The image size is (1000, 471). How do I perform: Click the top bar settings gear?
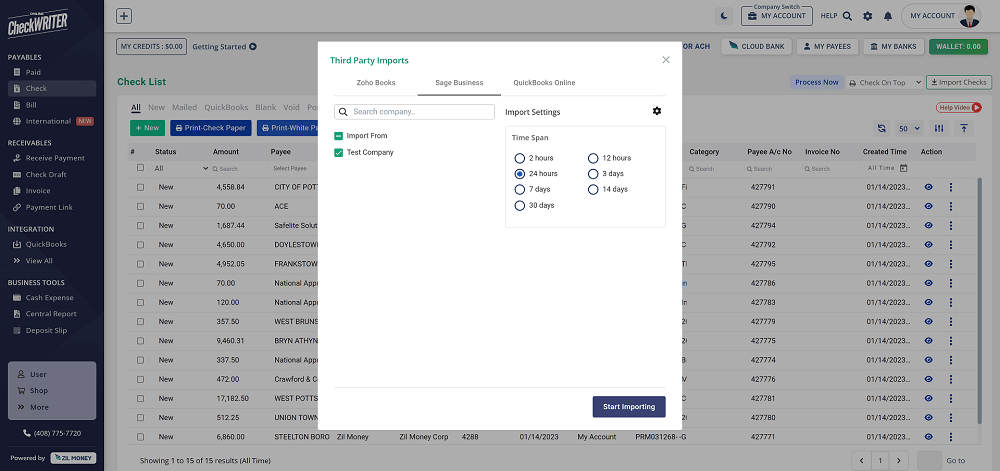867,16
